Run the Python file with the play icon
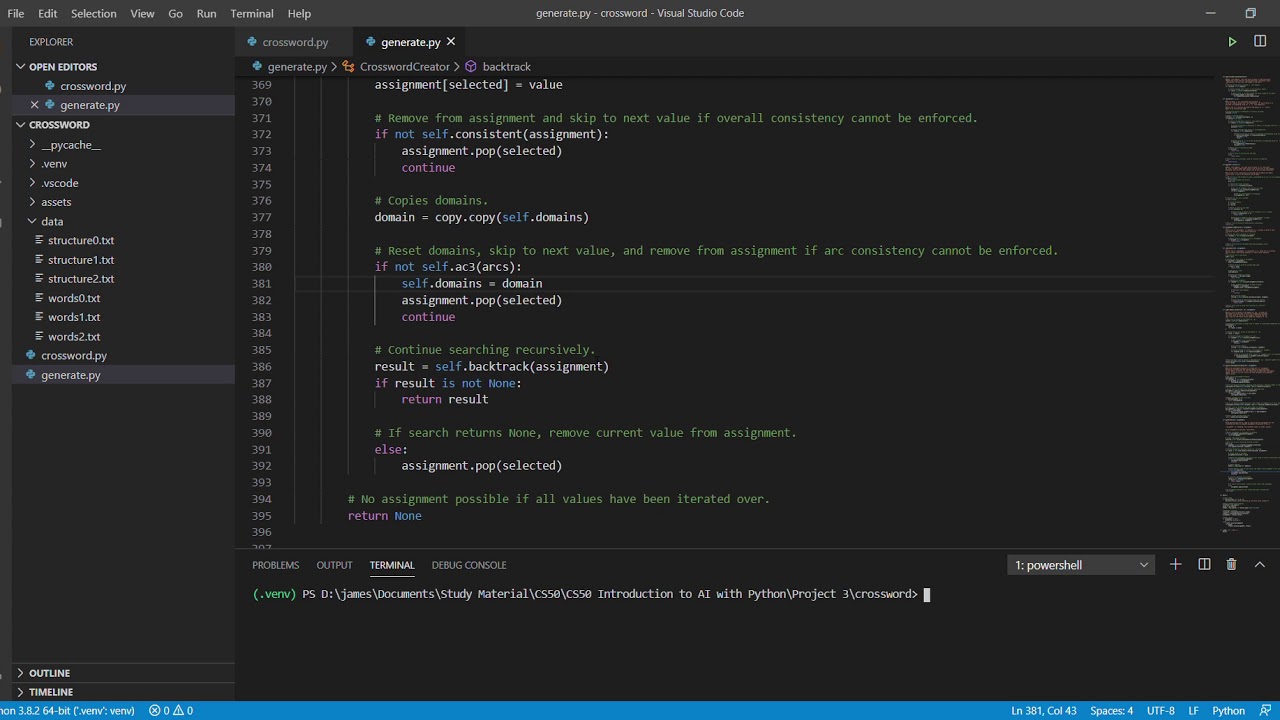The height and width of the screenshot is (720, 1280). (x=1232, y=42)
